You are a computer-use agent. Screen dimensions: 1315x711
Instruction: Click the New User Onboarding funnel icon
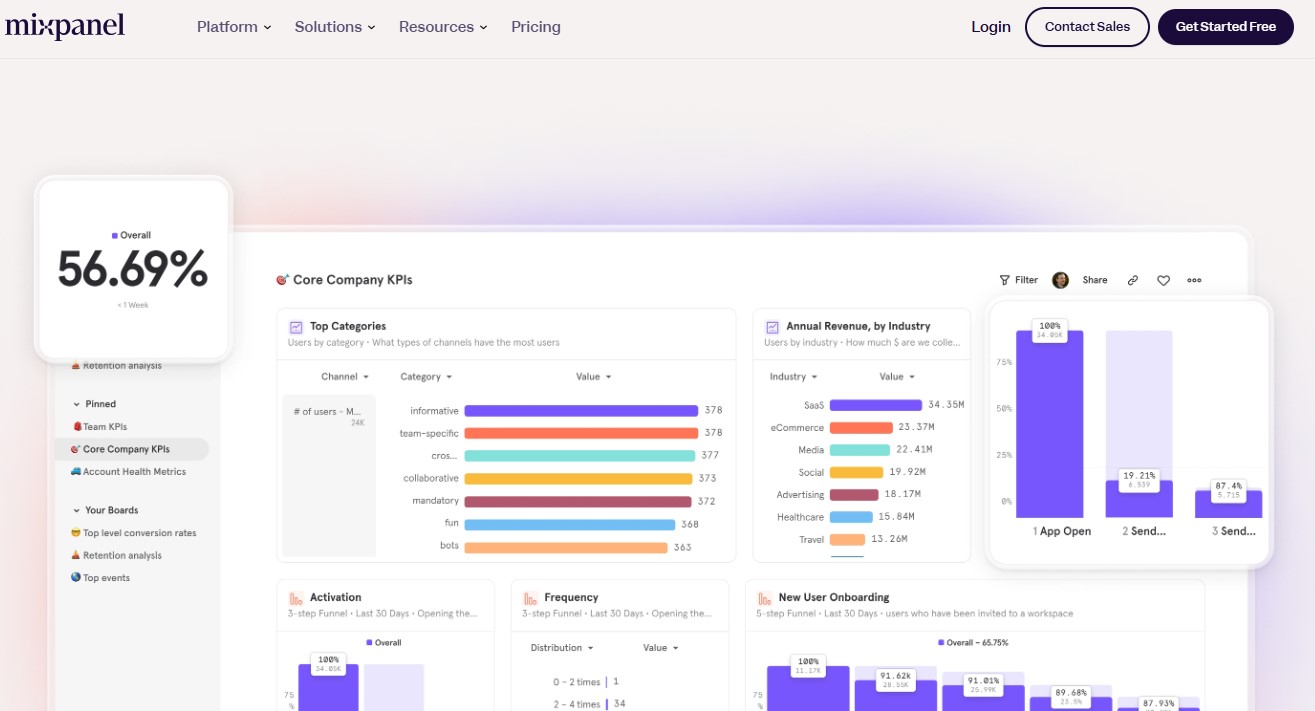tap(764, 598)
